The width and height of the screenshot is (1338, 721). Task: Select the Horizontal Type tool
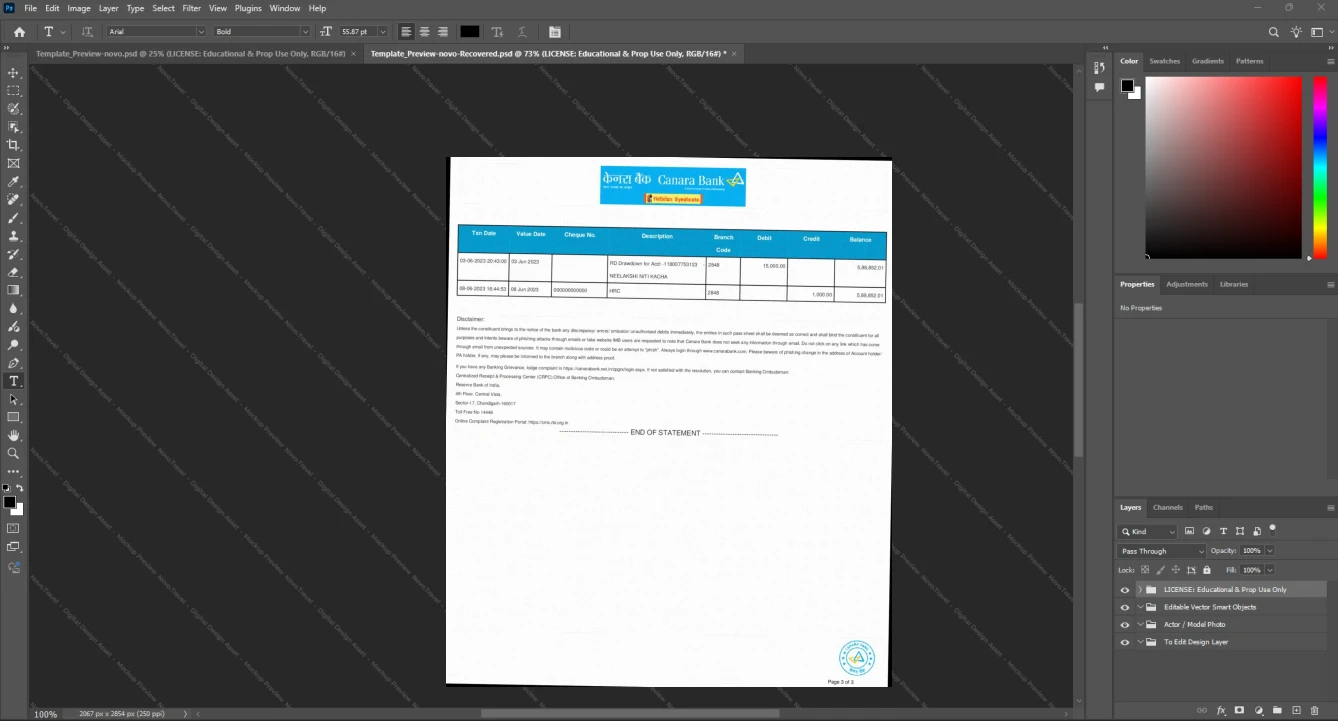(x=13, y=381)
